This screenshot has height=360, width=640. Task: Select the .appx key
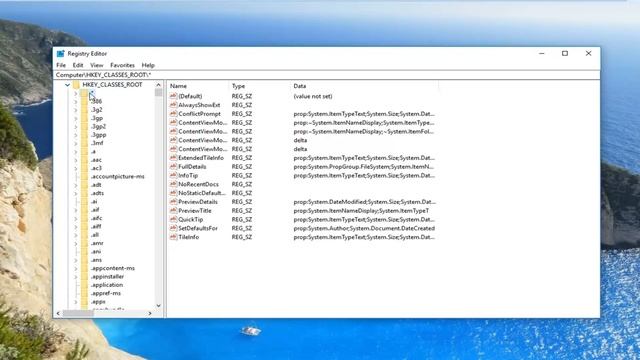click(98, 302)
